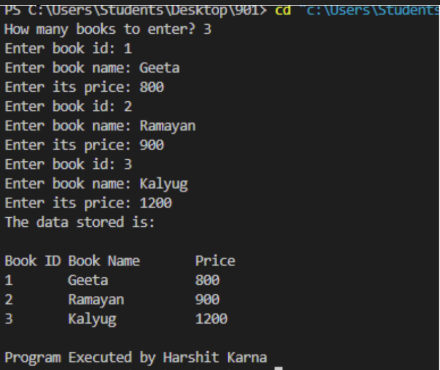The image size is (440, 370).
Task: Click the 900 value on the price prompt line
Action: [x=152, y=145]
